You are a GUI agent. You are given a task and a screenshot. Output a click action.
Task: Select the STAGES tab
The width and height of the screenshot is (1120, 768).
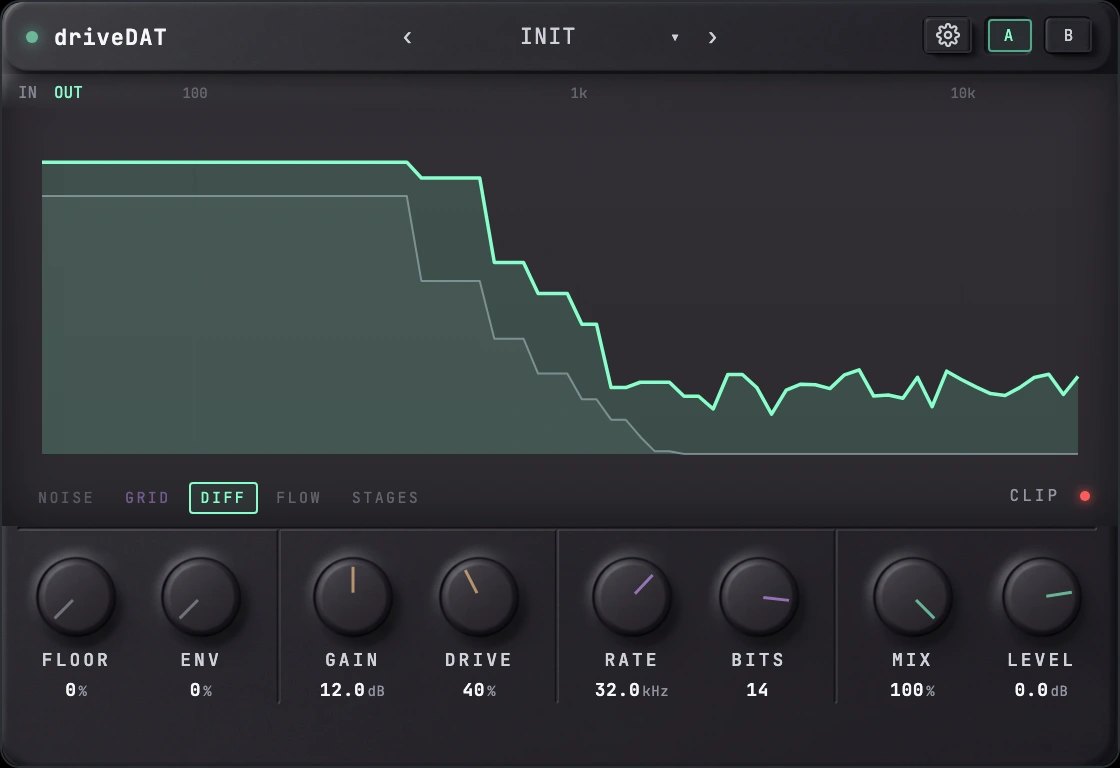[x=385, y=497]
